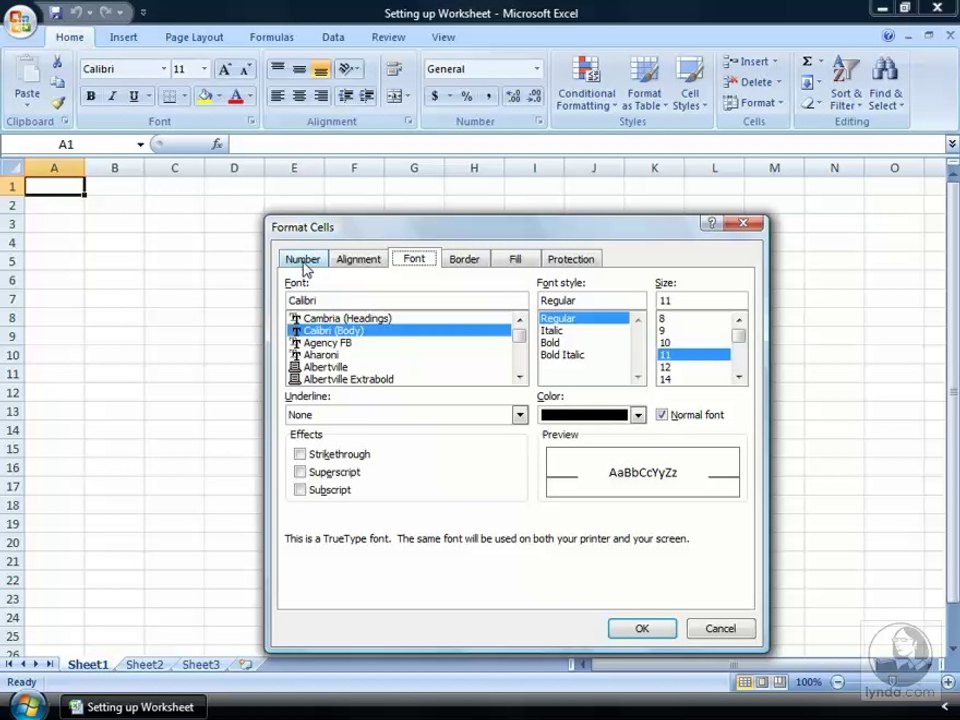The image size is (960, 720).
Task: Switch to the Border tab in dialog
Action: tap(464, 259)
